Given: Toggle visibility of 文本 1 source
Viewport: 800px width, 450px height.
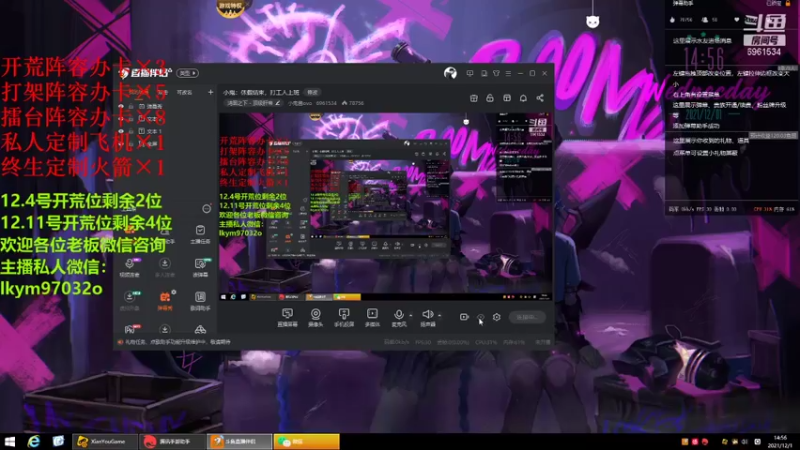Looking at the screenshot, I should [121, 131].
